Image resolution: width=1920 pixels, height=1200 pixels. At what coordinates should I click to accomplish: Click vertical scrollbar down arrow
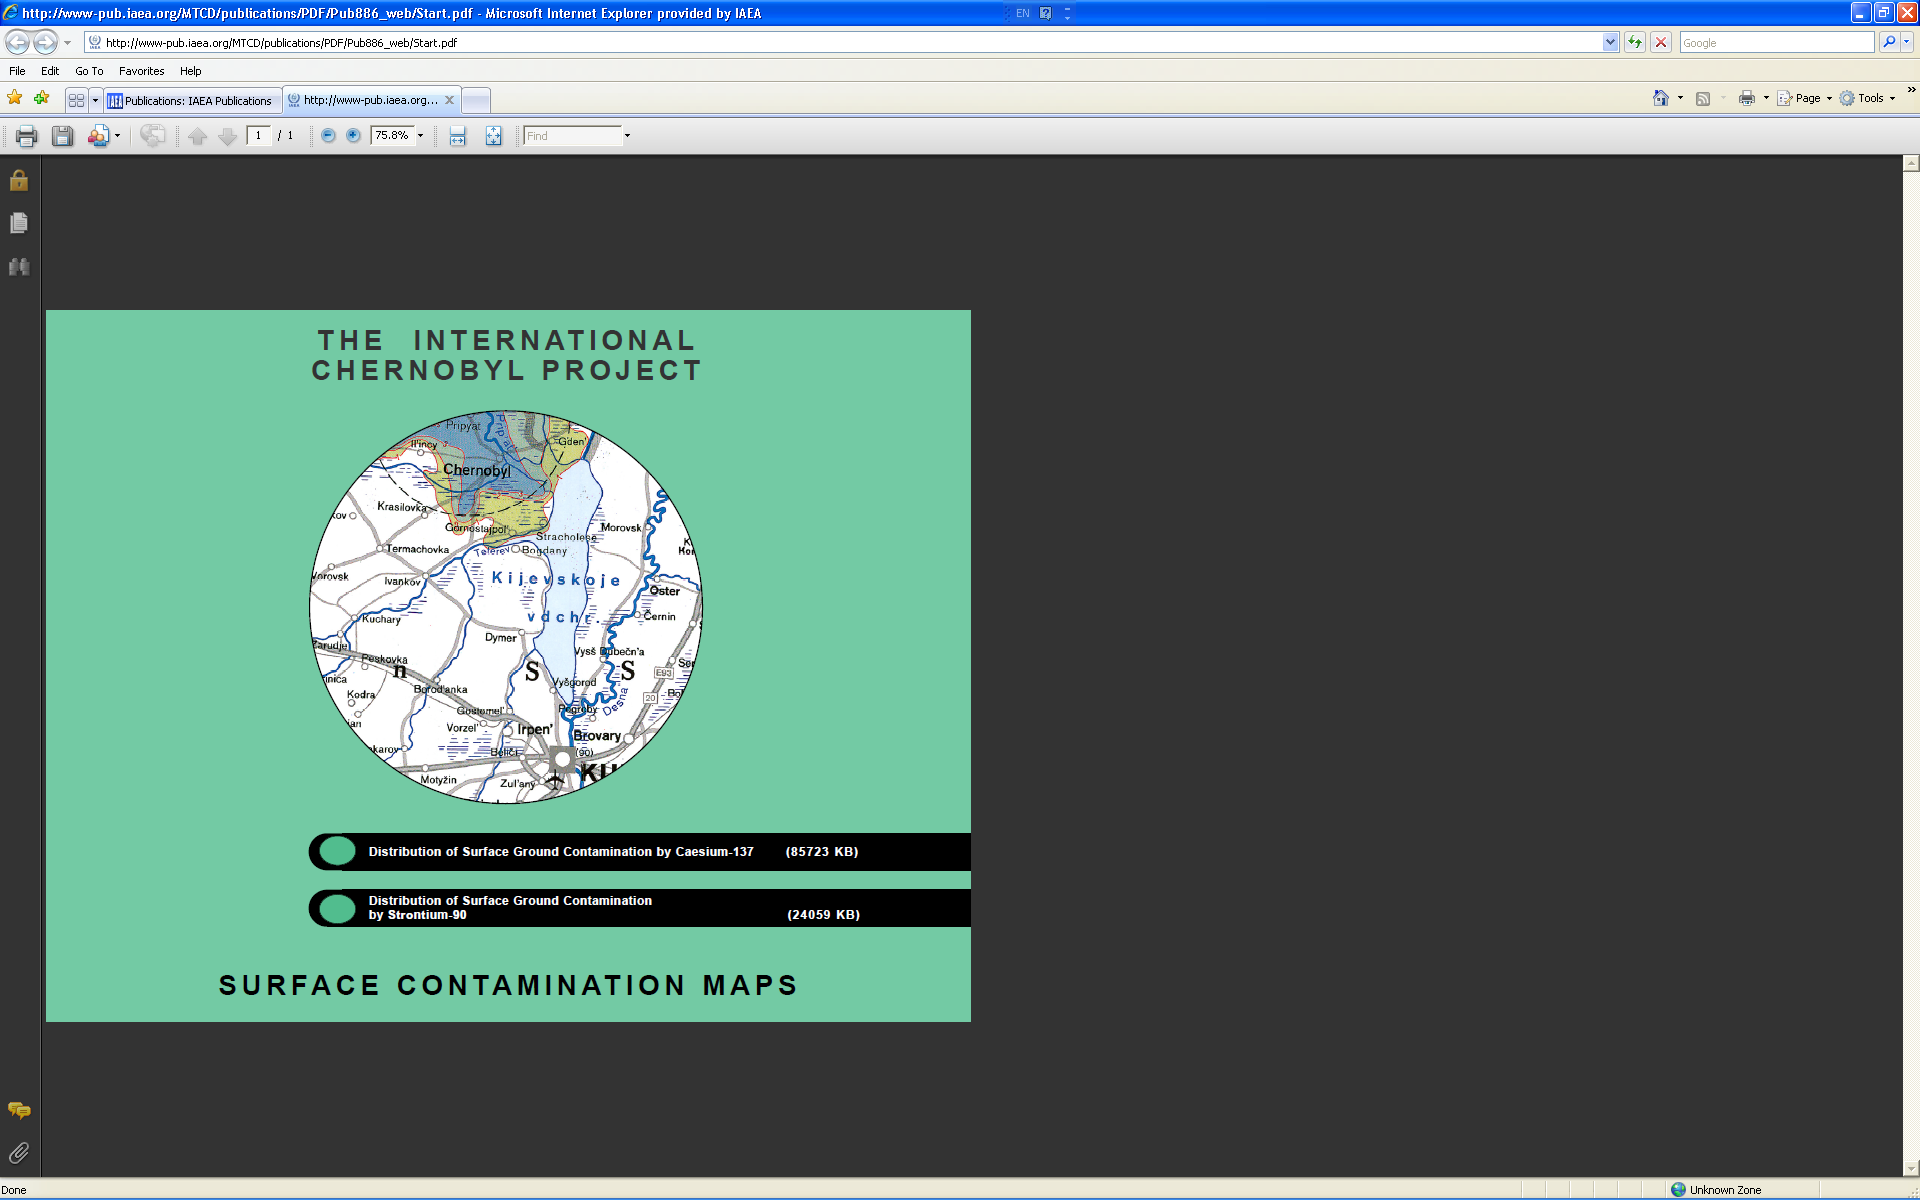tap(1911, 1169)
